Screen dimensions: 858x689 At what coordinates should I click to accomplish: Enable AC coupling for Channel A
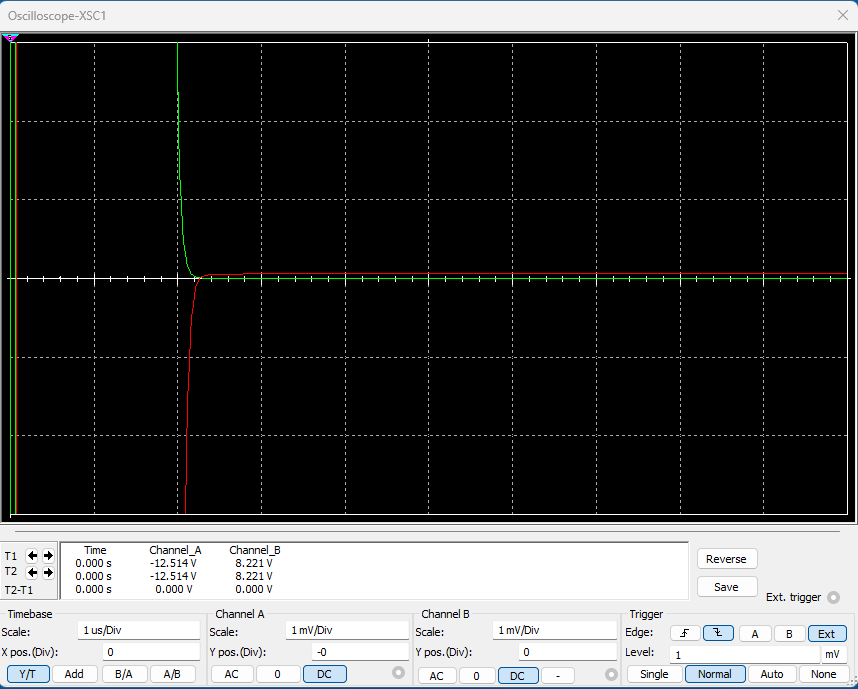(231, 674)
